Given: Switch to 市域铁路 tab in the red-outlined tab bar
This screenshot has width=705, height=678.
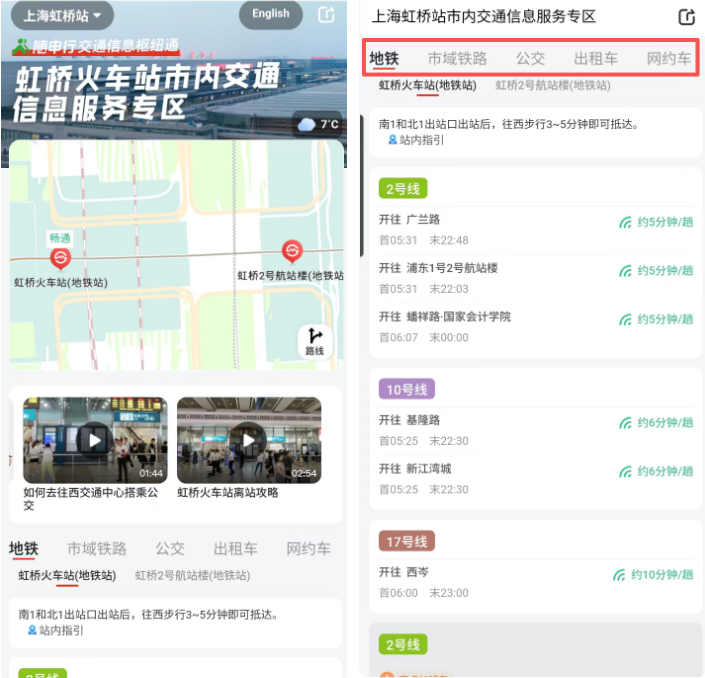Looking at the screenshot, I should pyautogui.click(x=457, y=59).
